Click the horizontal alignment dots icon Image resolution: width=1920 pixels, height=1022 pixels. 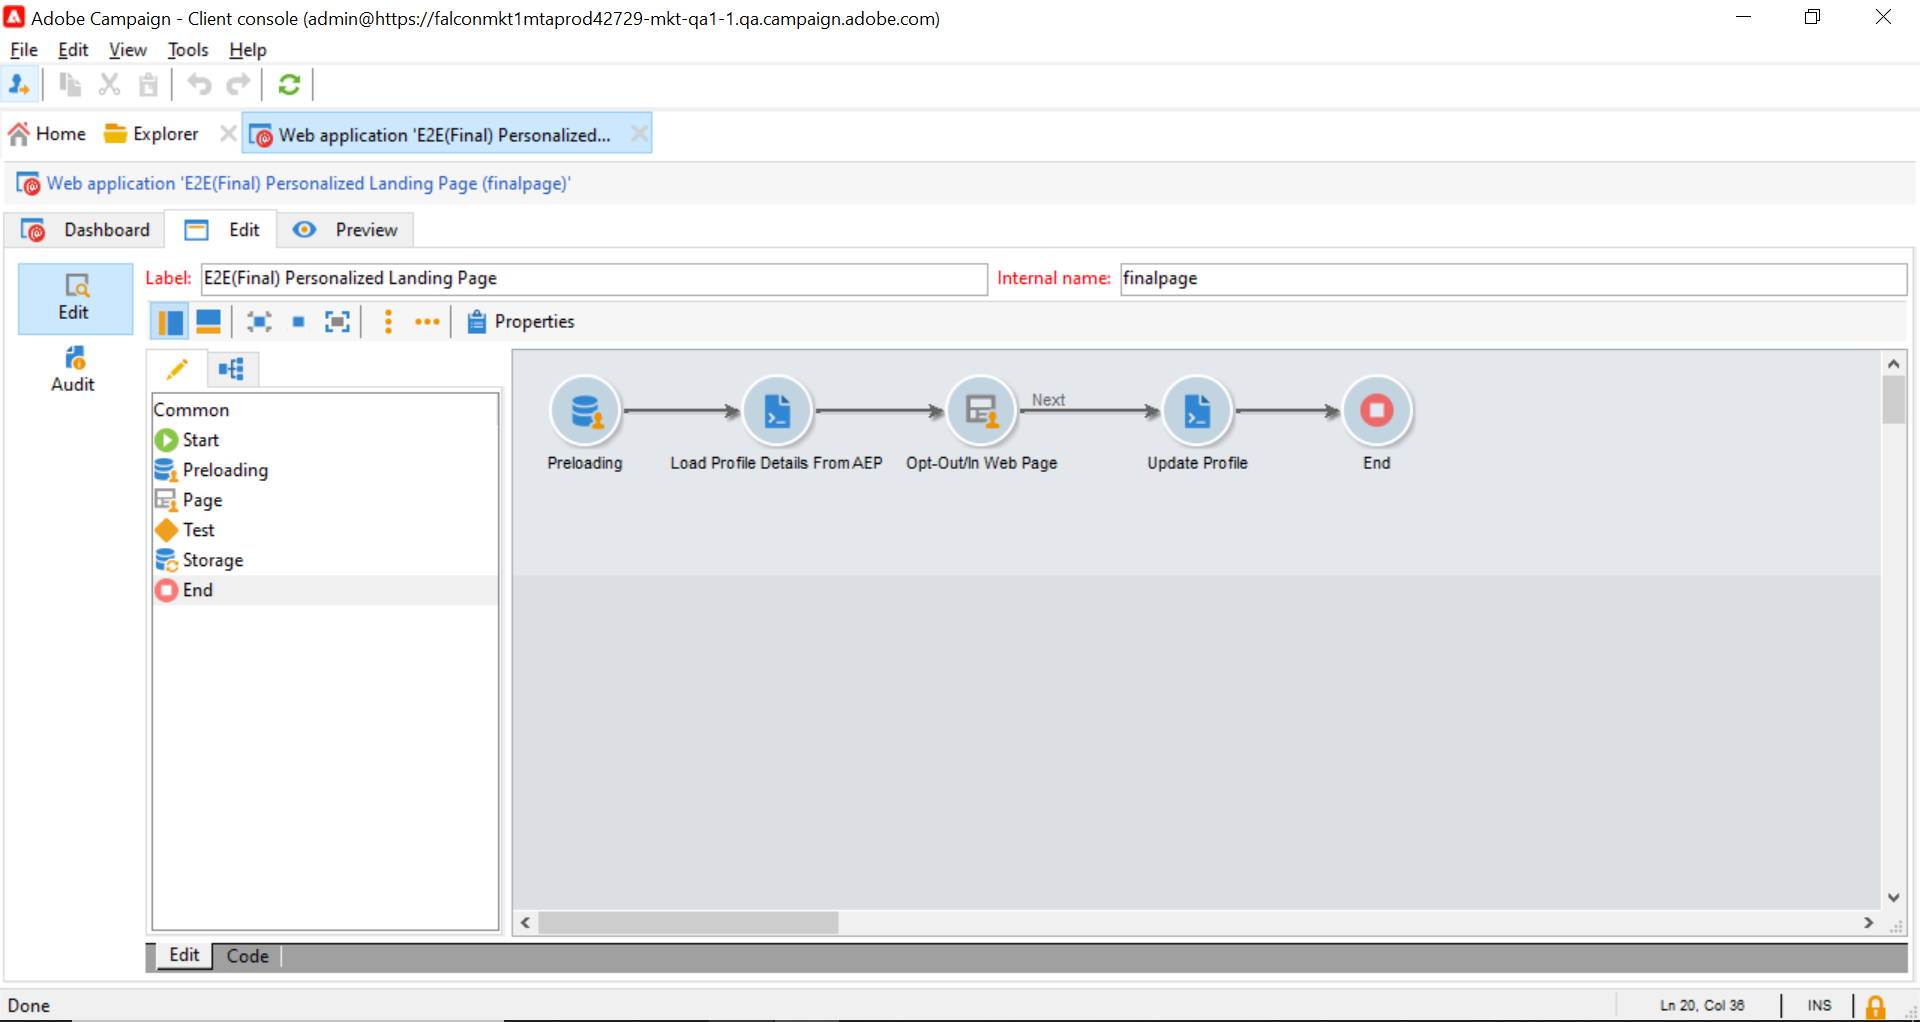click(x=427, y=322)
